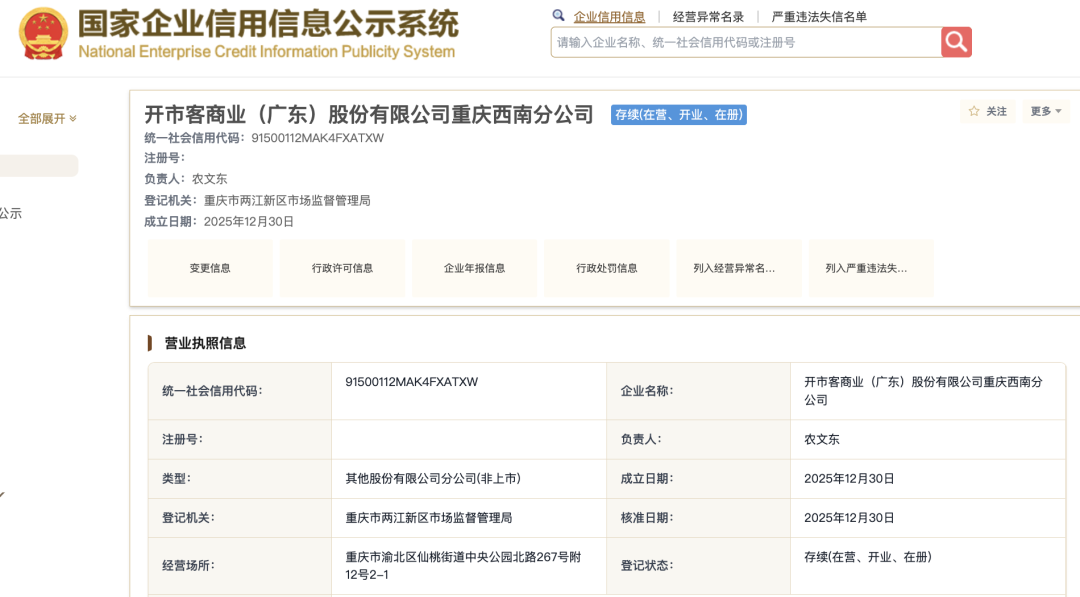The height and width of the screenshot is (597, 1080).
Task: Click the 关注 follow button
Action: coord(988,112)
